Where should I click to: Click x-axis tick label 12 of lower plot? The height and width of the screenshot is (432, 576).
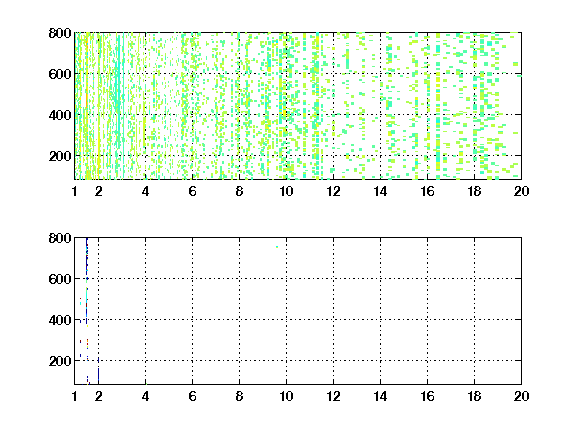333,396
